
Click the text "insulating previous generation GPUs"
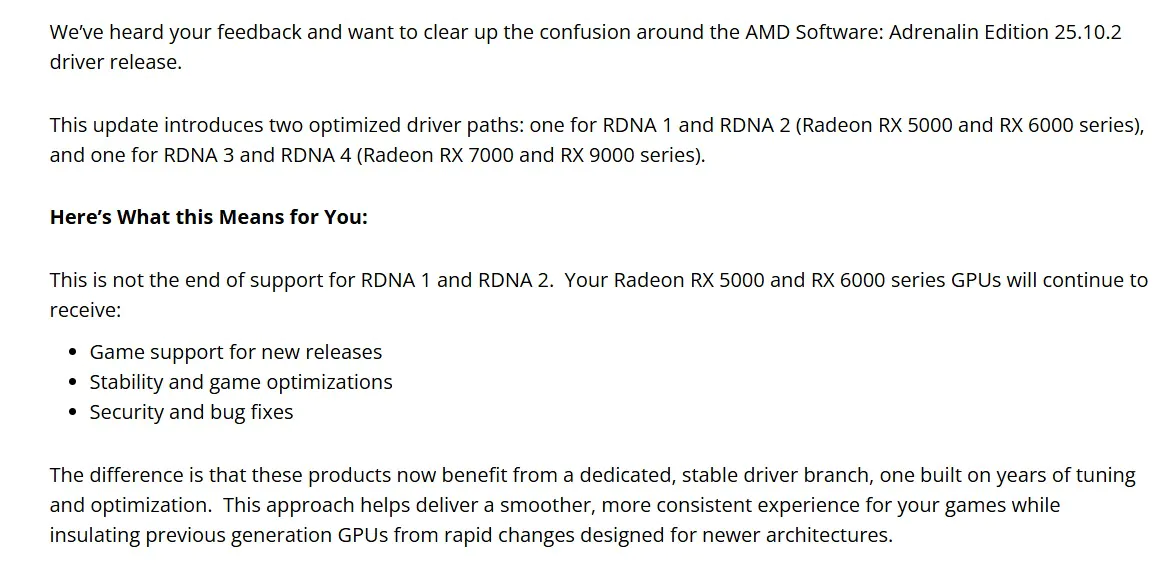[x=218, y=535]
